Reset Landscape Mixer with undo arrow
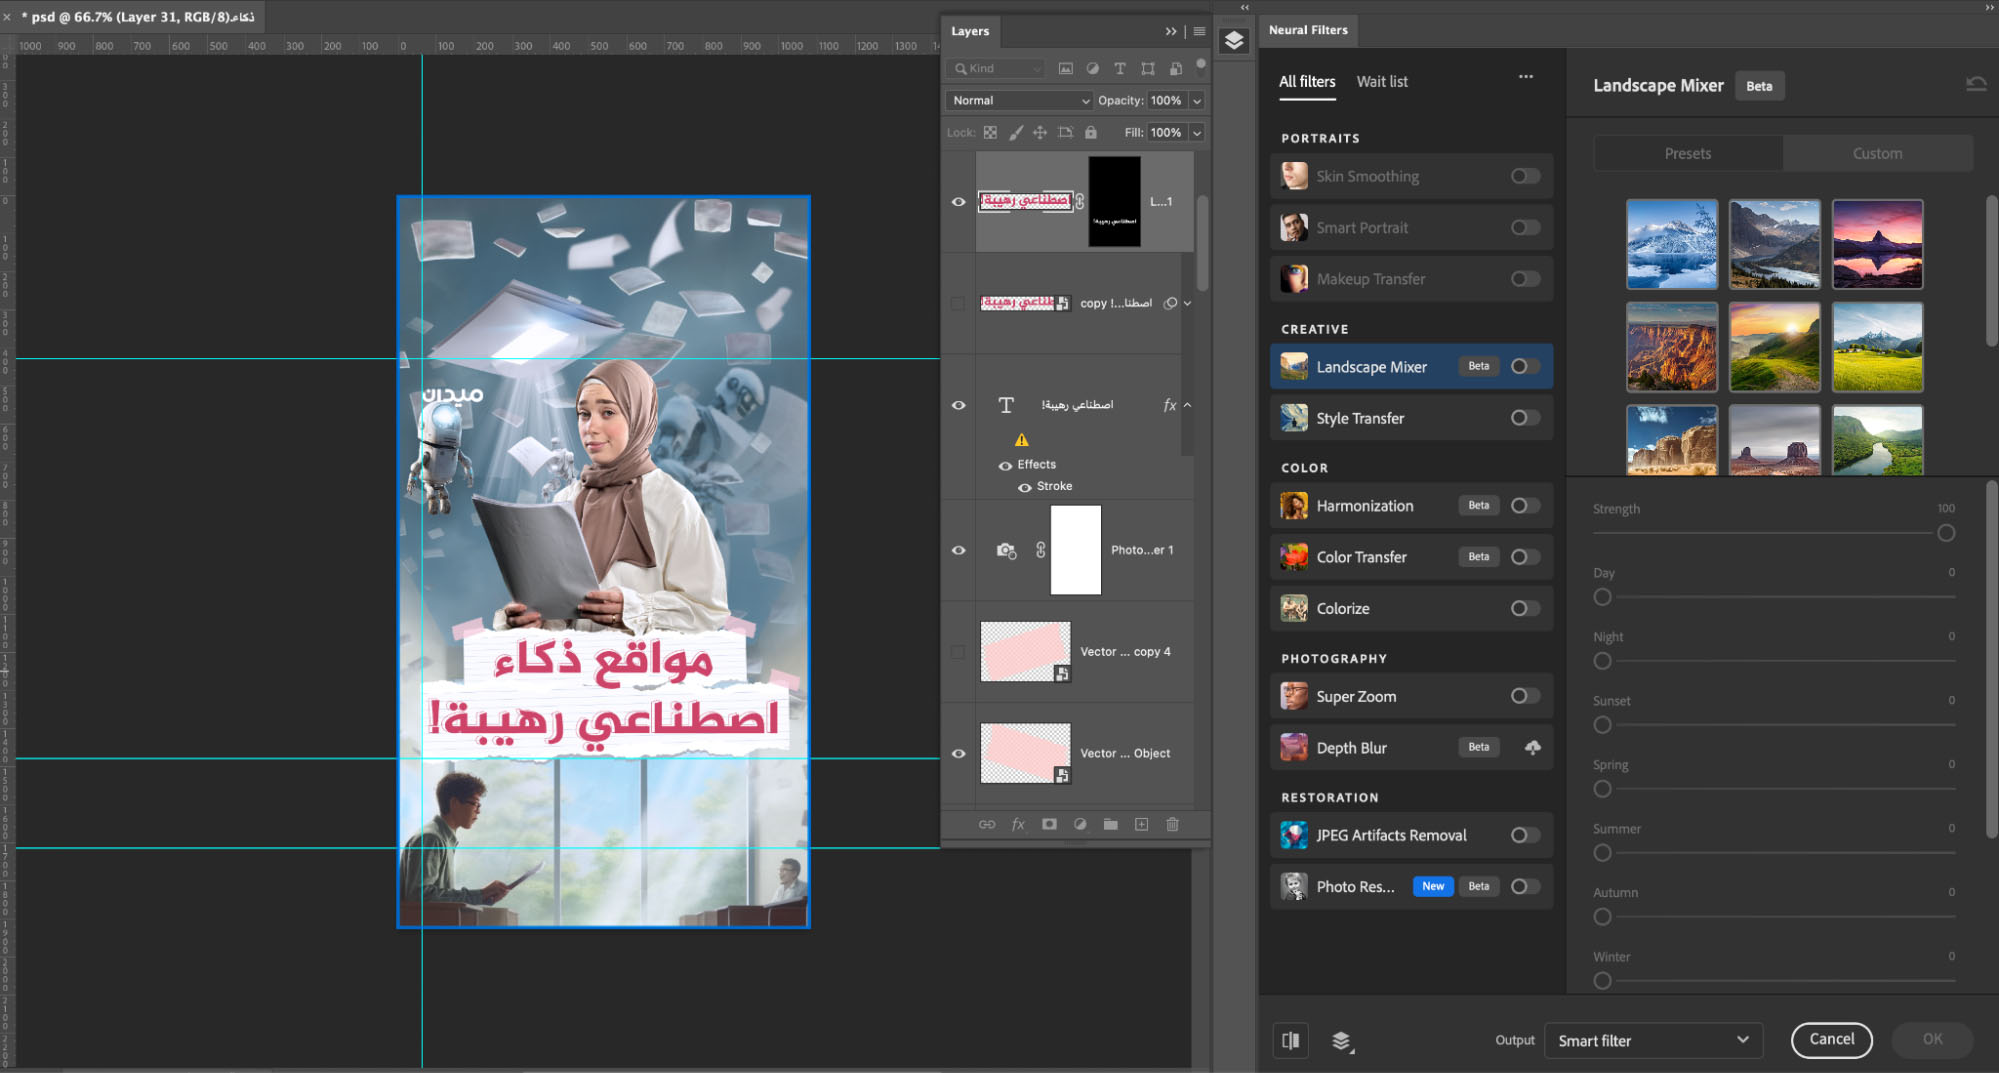The image size is (1999, 1073). coord(1976,84)
